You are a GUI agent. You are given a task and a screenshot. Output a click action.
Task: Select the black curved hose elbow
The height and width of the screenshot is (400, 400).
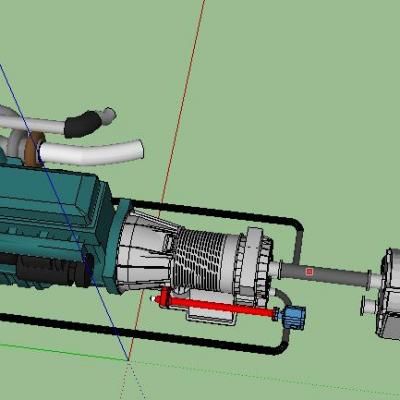pyautogui.click(x=83, y=124)
